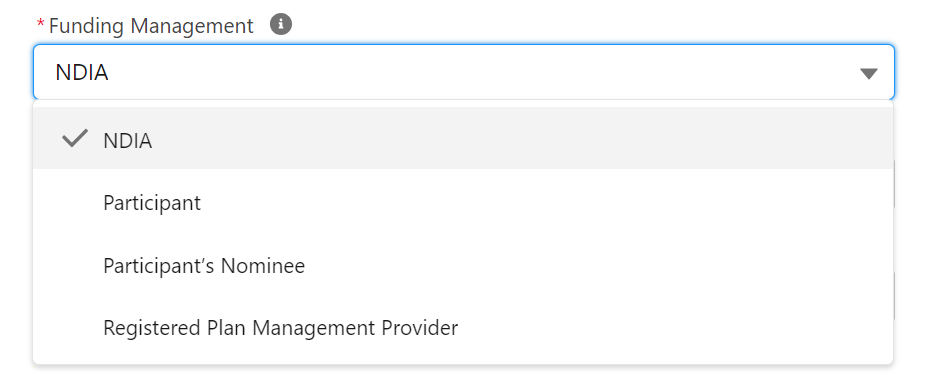Image resolution: width=928 pixels, height=380 pixels.
Task: Keep the currently checked NDIA entry selected
Action: pyautogui.click(x=463, y=138)
